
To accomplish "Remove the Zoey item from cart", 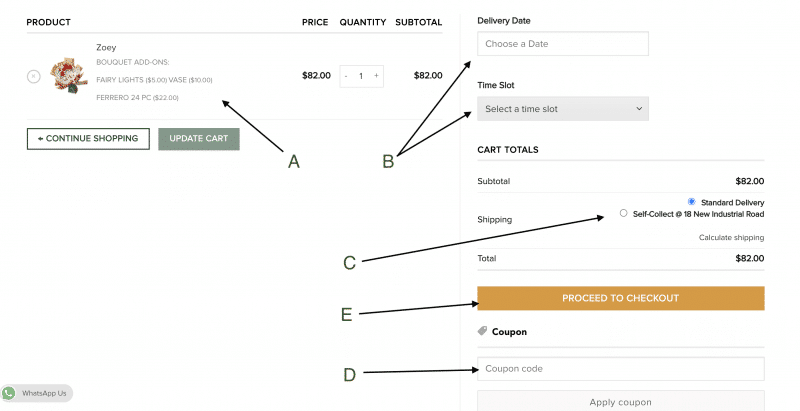I will (34, 76).
